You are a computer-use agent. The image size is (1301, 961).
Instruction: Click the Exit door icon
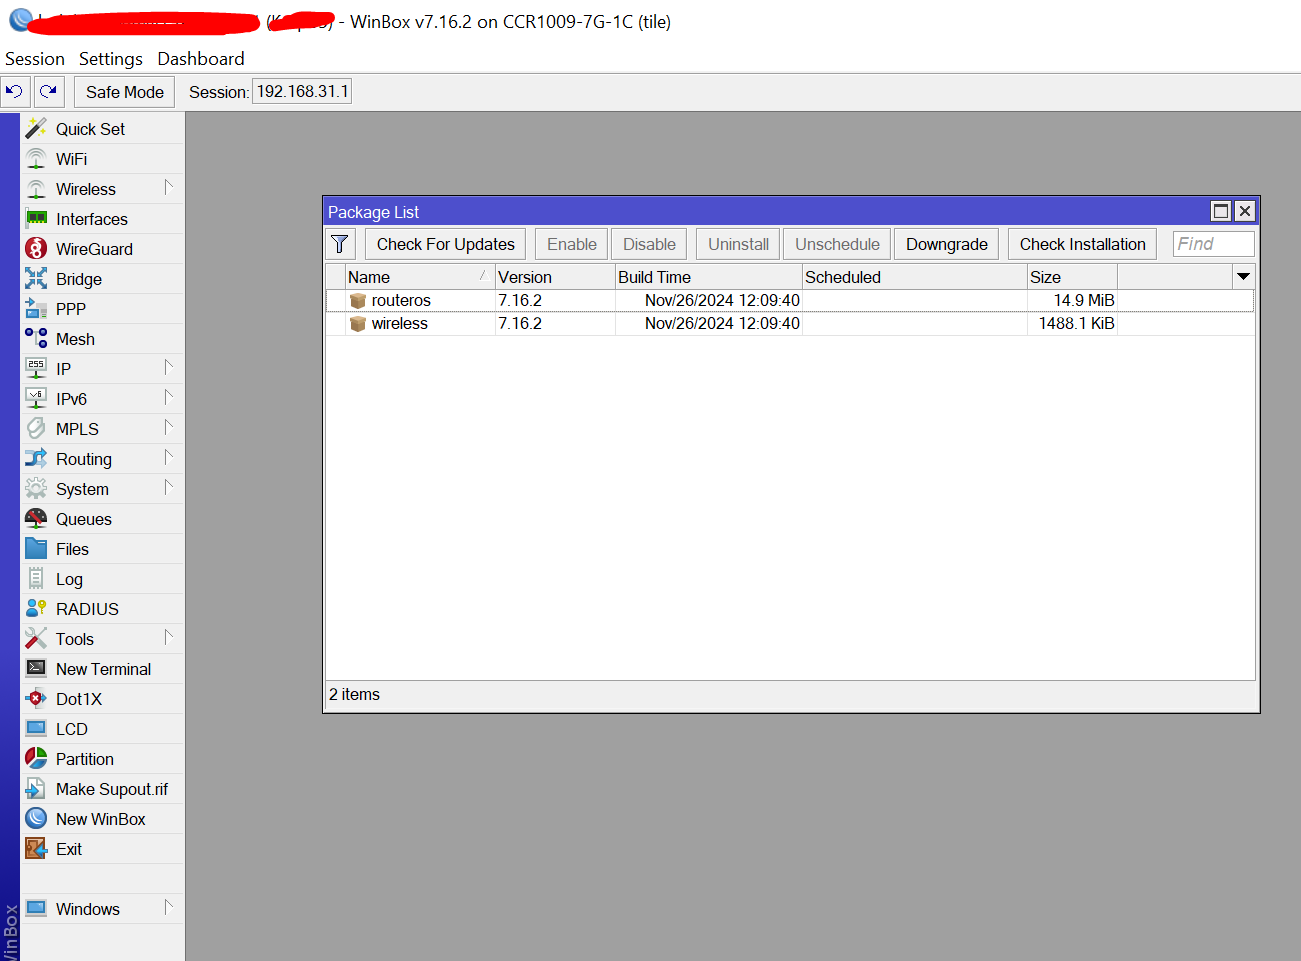pos(36,848)
